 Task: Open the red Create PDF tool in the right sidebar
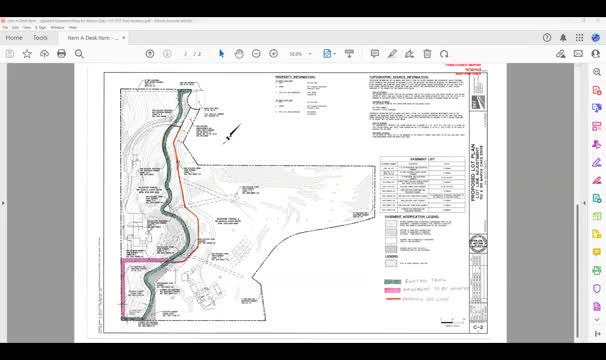coord(597,90)
